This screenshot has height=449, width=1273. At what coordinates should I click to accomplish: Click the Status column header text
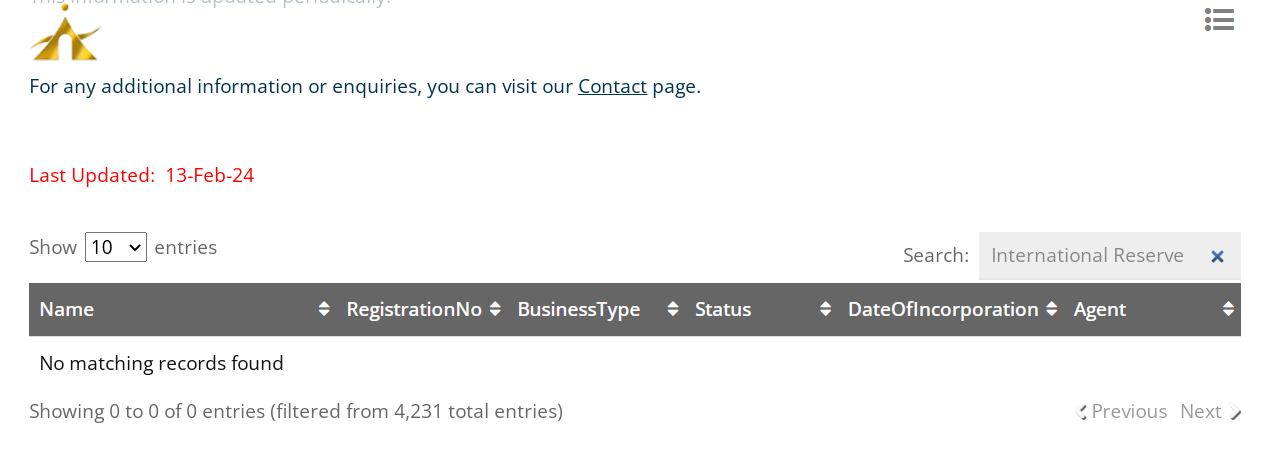(x=723, y=309)
